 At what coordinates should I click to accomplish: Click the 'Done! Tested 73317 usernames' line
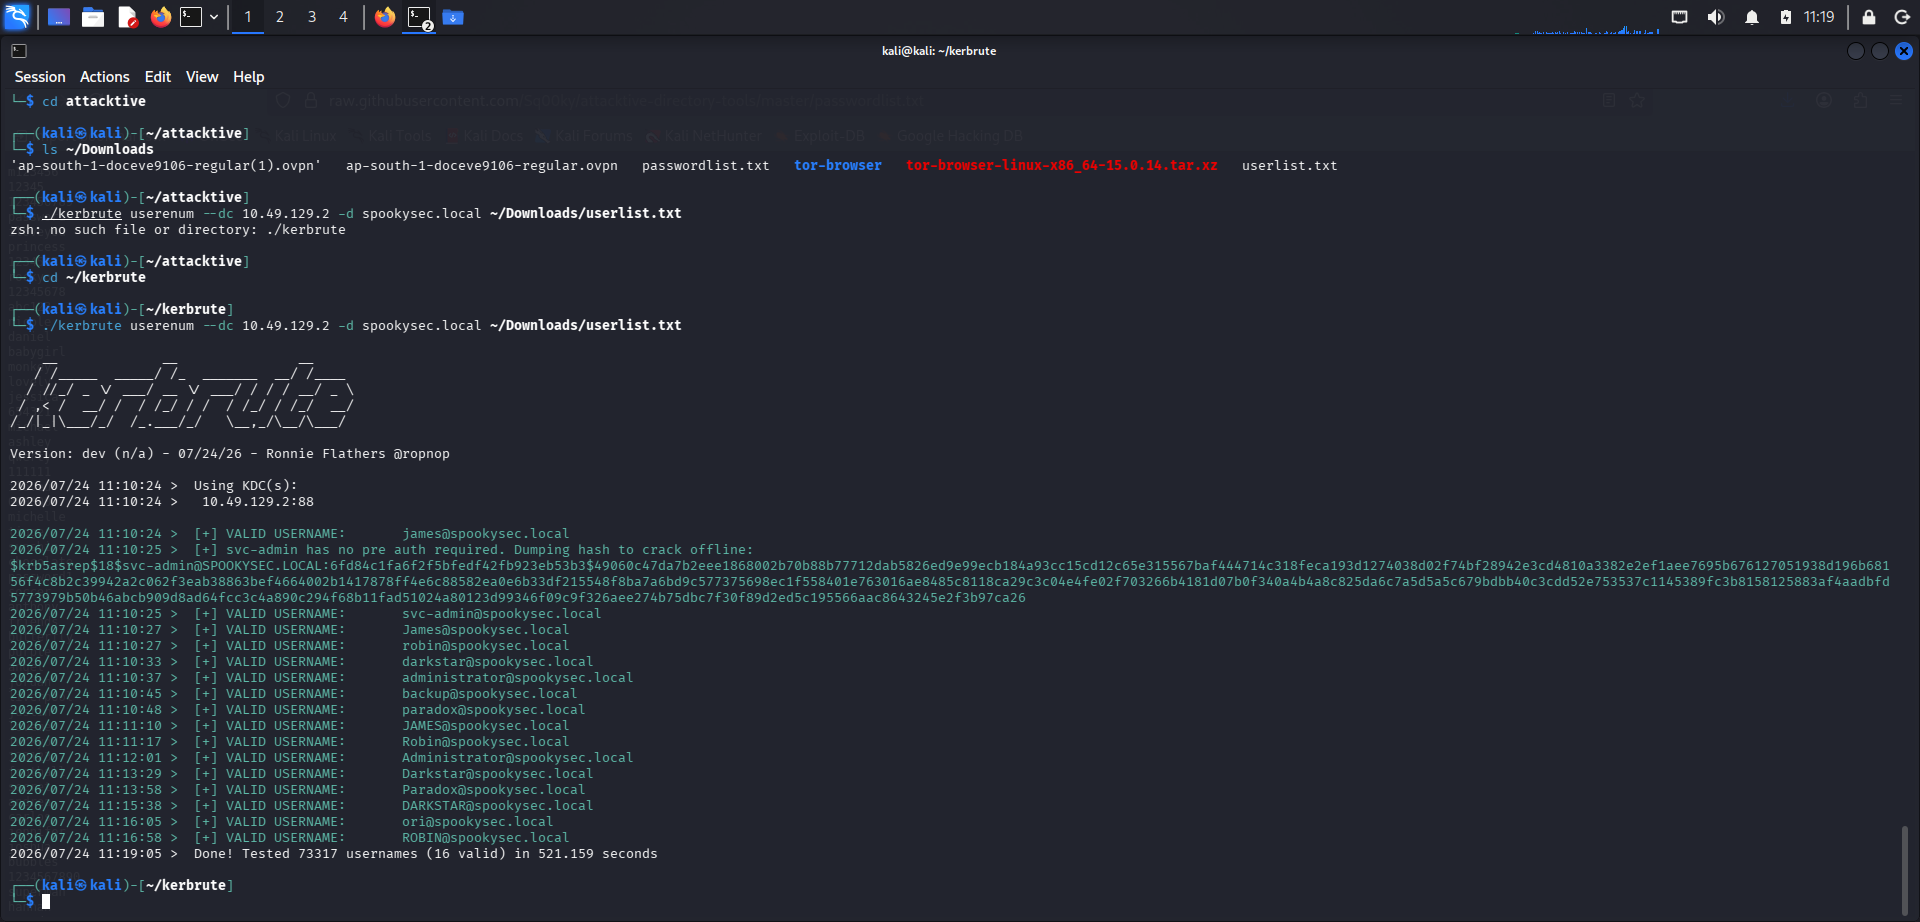point(334,854)
